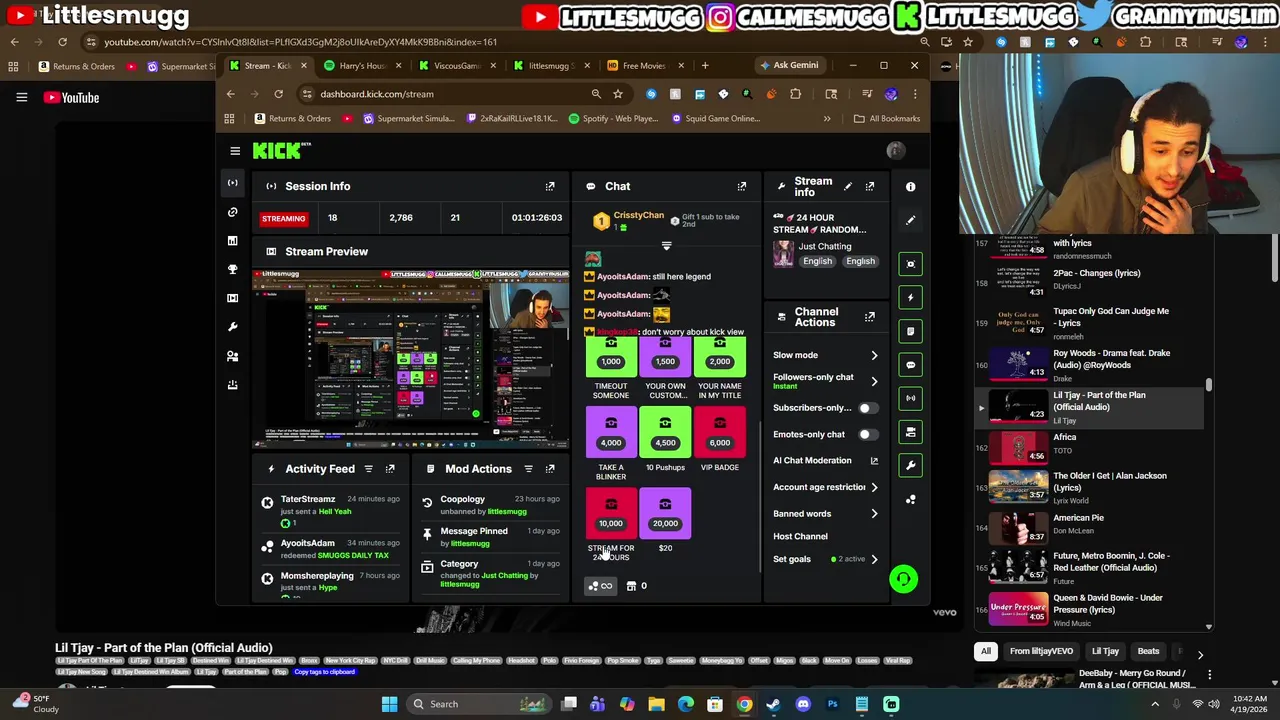Open the community users icon in Kick sidebar
Viewport: 1280px width, 720px height.
(233, 356)
